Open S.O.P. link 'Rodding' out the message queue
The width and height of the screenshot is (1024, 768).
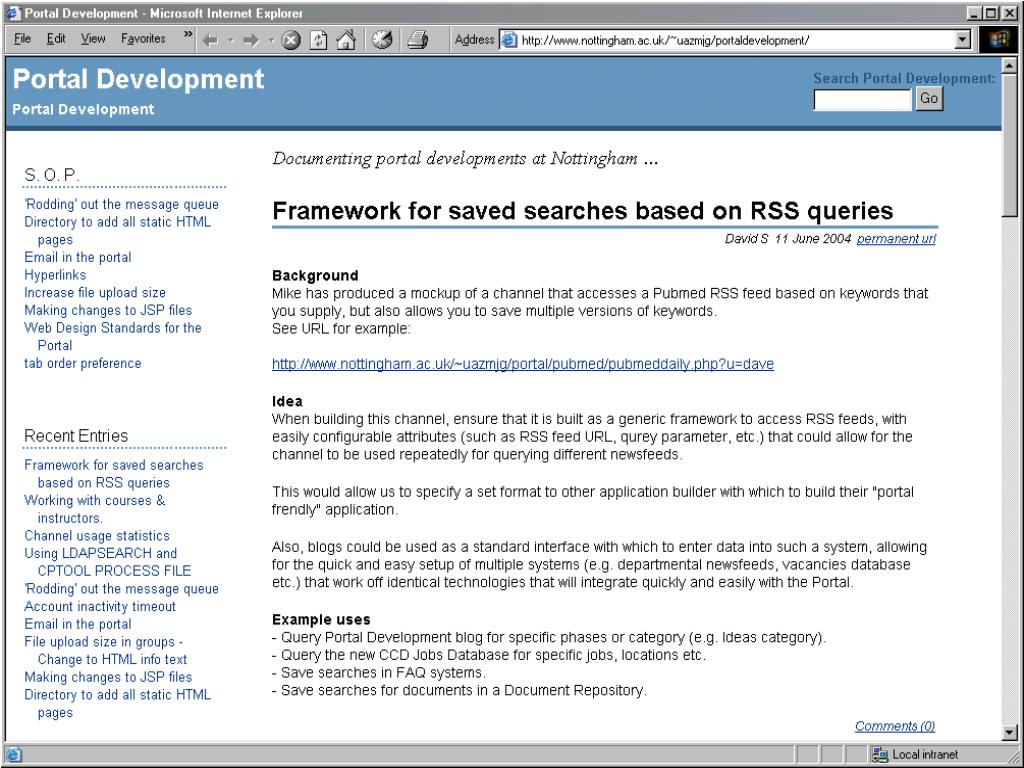[x=121, y=204]
